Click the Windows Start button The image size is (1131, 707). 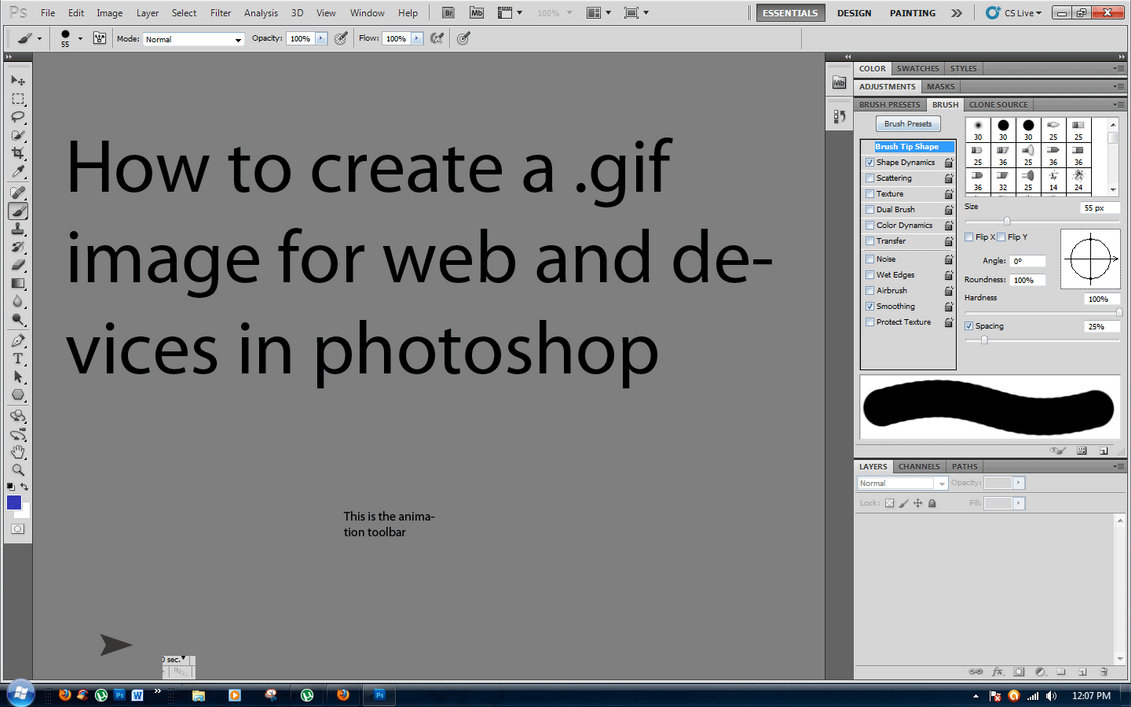click(19, 694)
